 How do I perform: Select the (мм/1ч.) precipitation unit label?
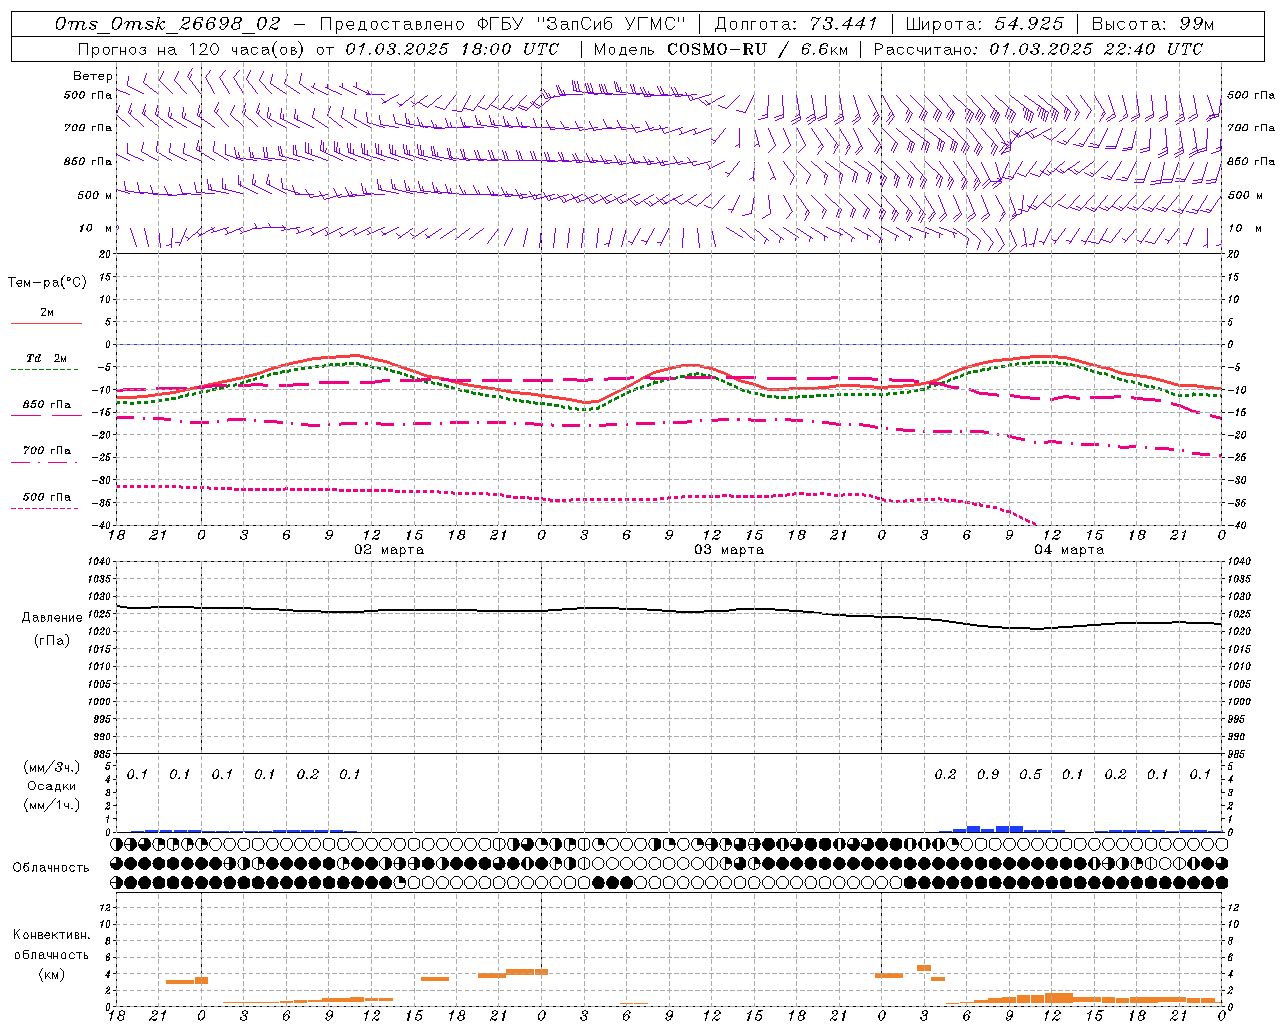point(51,805)
